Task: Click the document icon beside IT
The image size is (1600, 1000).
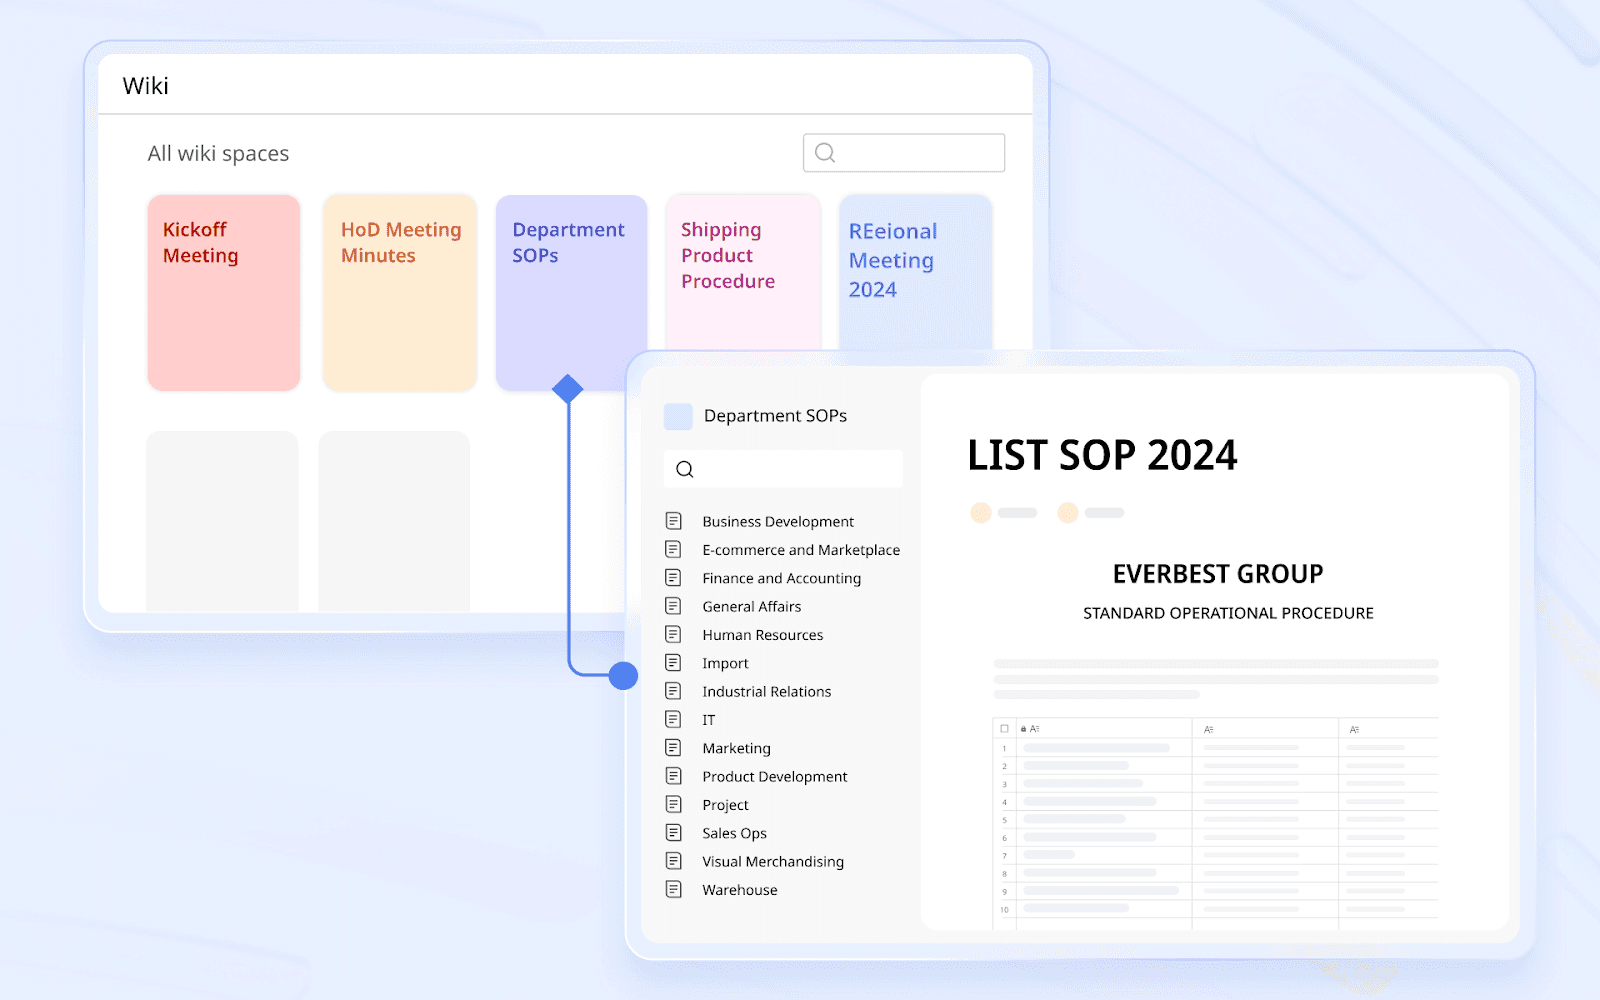Action: click(x=675, y=718)
